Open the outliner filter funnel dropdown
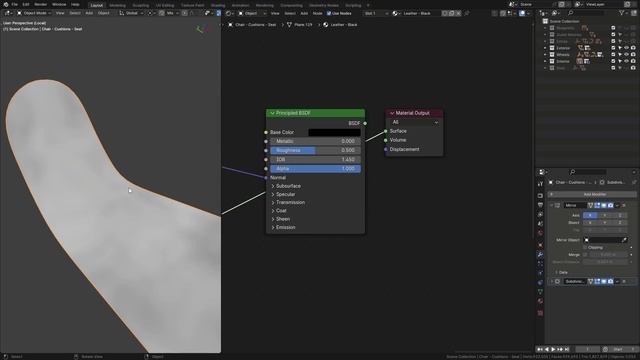Viewport: 640px width, 360px height. 624,13
